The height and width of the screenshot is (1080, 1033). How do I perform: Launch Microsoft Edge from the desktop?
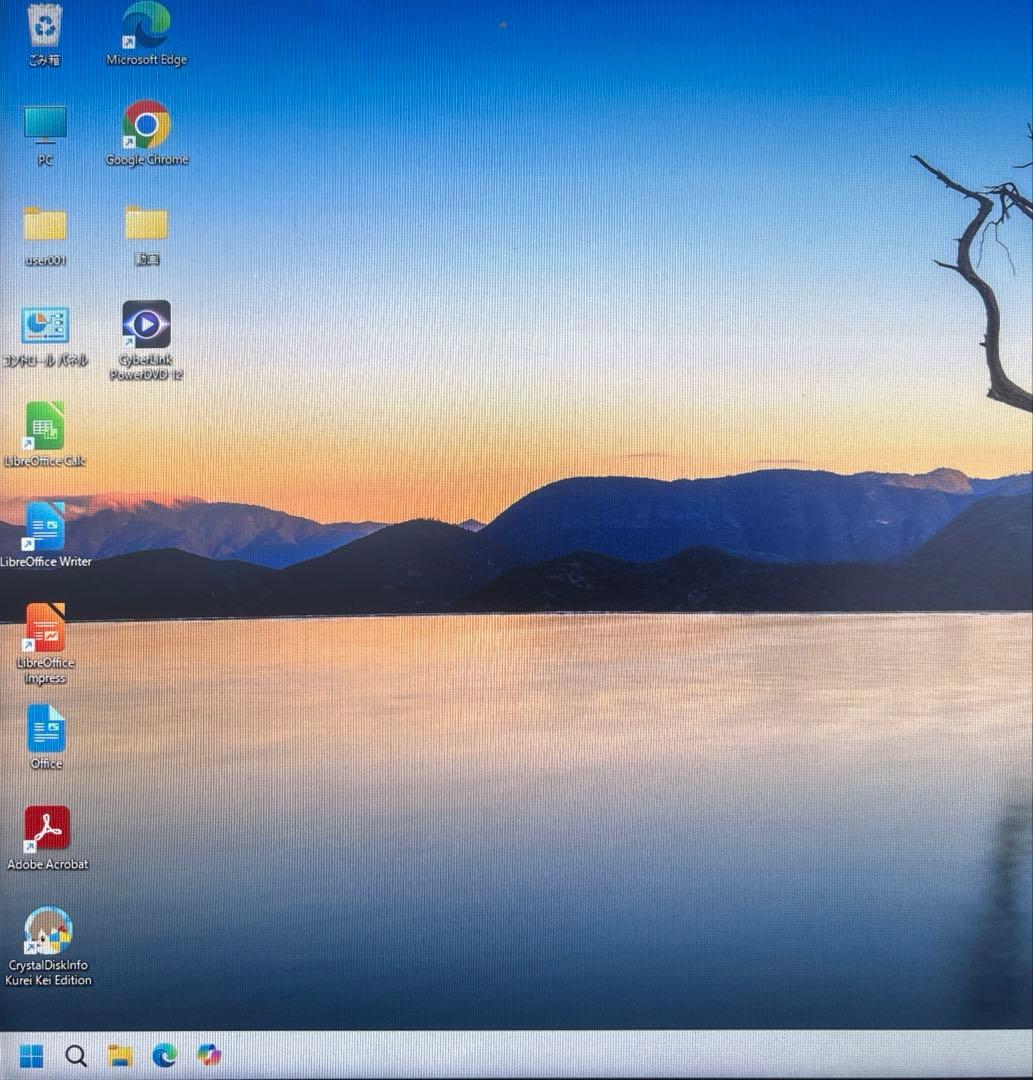coord(147,25)
